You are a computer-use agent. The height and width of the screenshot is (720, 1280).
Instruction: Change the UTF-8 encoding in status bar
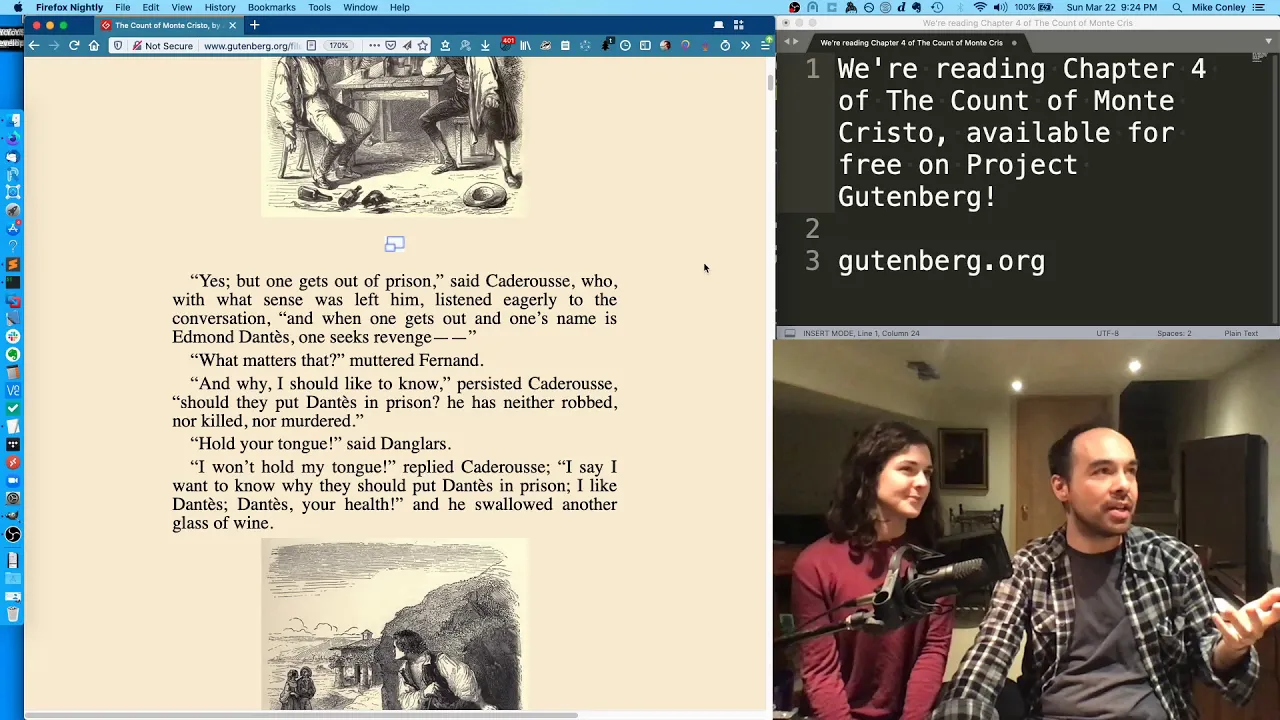coord(1107,333)
